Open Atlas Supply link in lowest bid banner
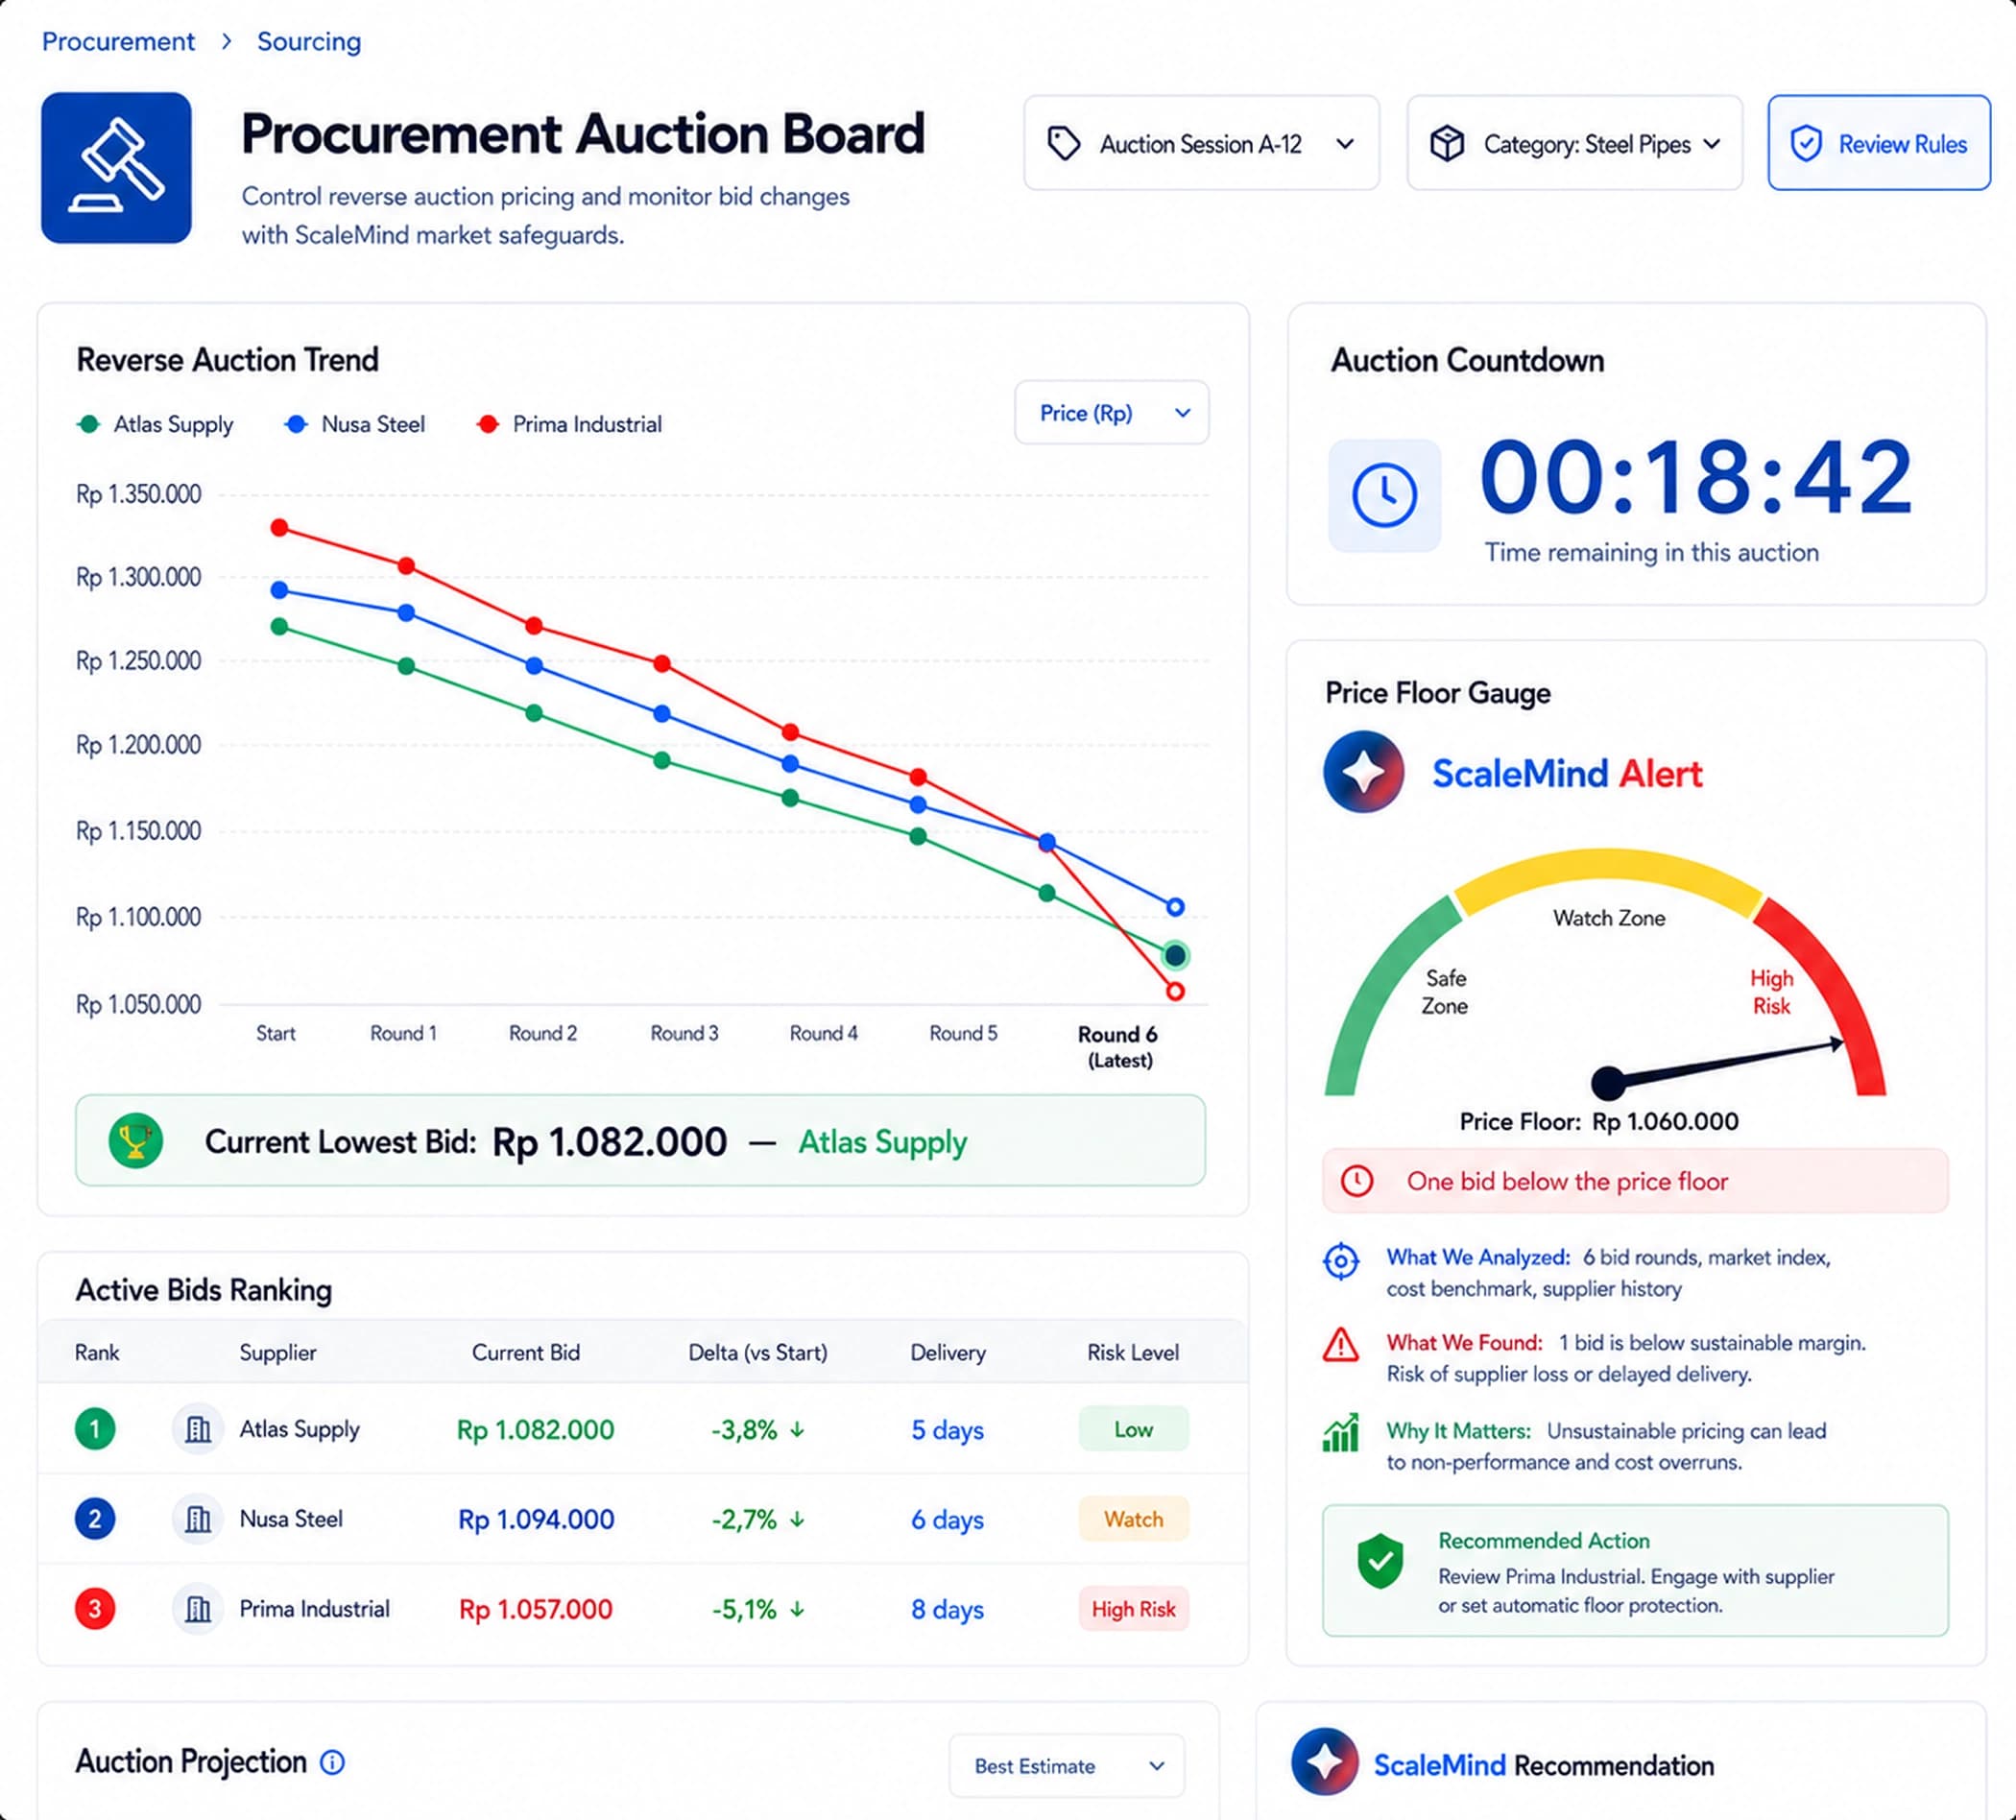The width and height of the screenshot is (2016, 1820). point(882,1142)
